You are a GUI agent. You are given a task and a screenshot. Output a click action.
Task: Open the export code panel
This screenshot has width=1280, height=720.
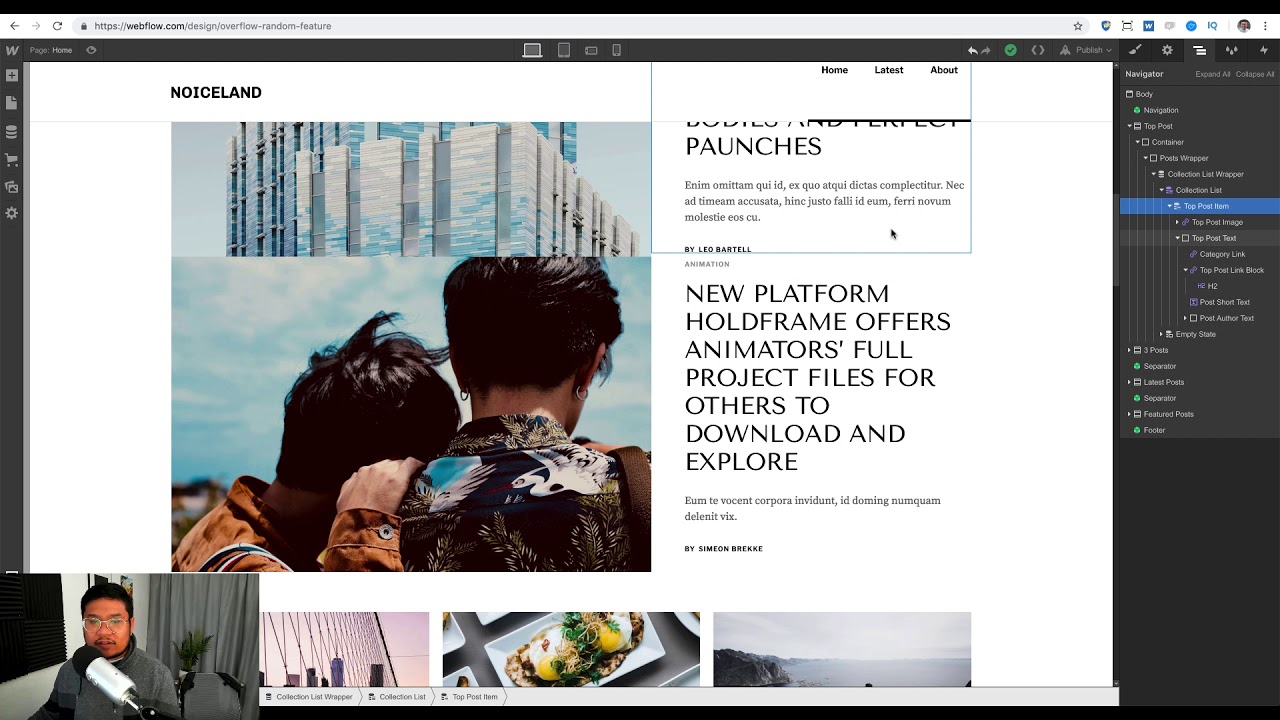[1038, 50]
